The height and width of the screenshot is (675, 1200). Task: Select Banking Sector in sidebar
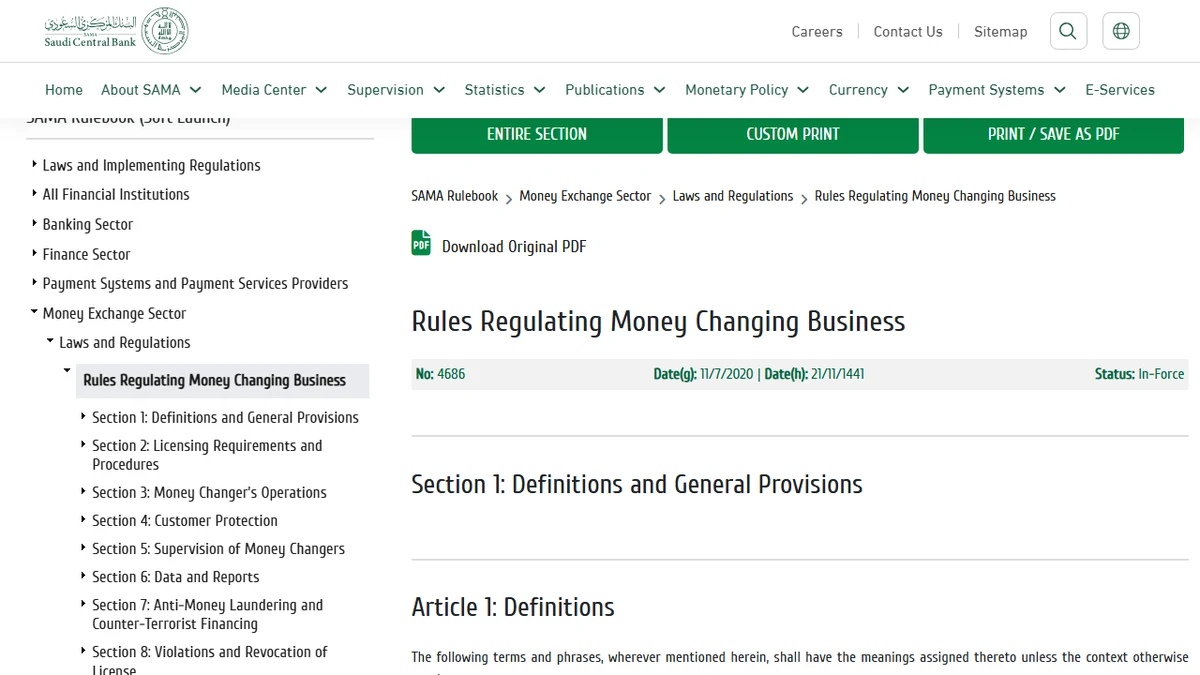pyautogui.click(x=87, y=225)
